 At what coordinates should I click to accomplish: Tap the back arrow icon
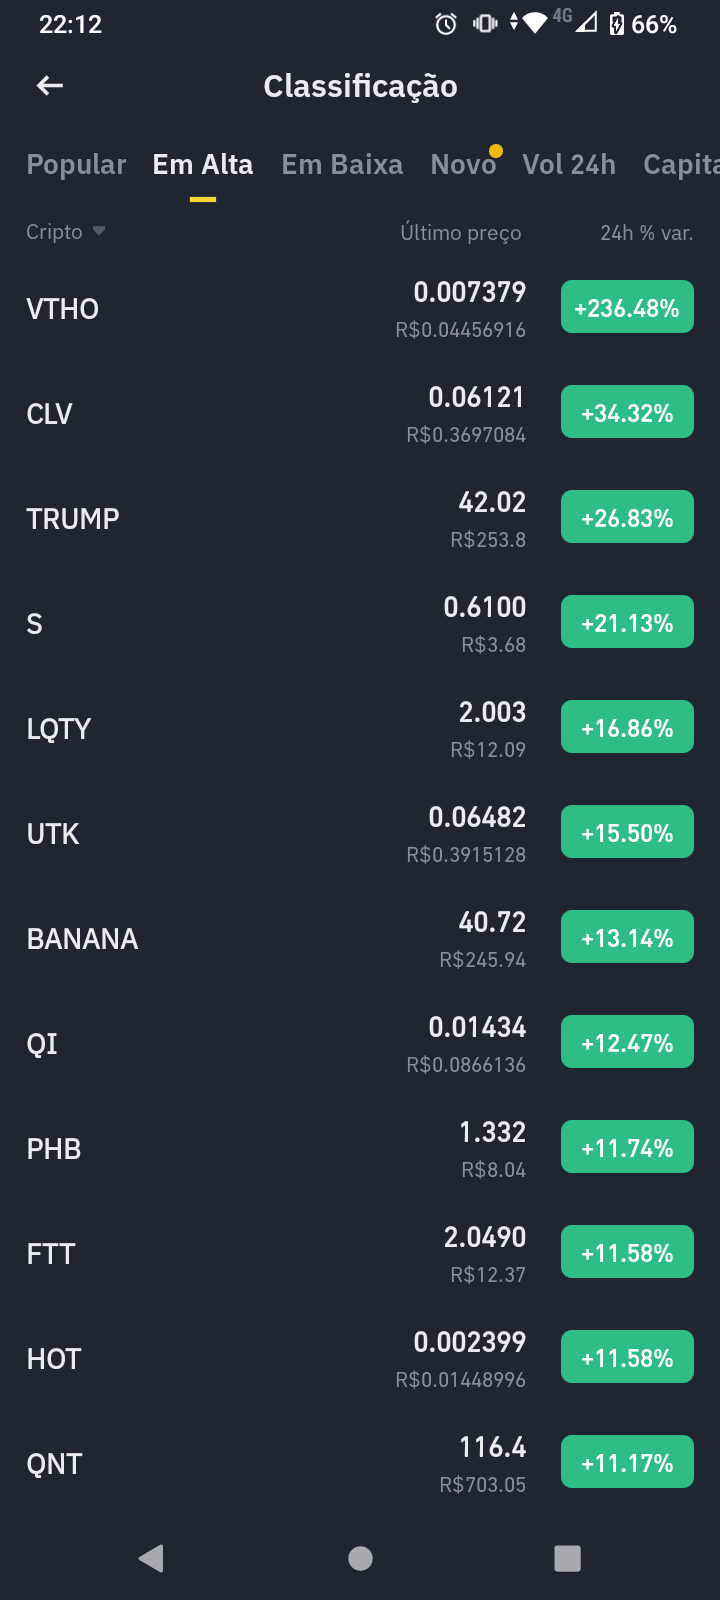[50, 86]
